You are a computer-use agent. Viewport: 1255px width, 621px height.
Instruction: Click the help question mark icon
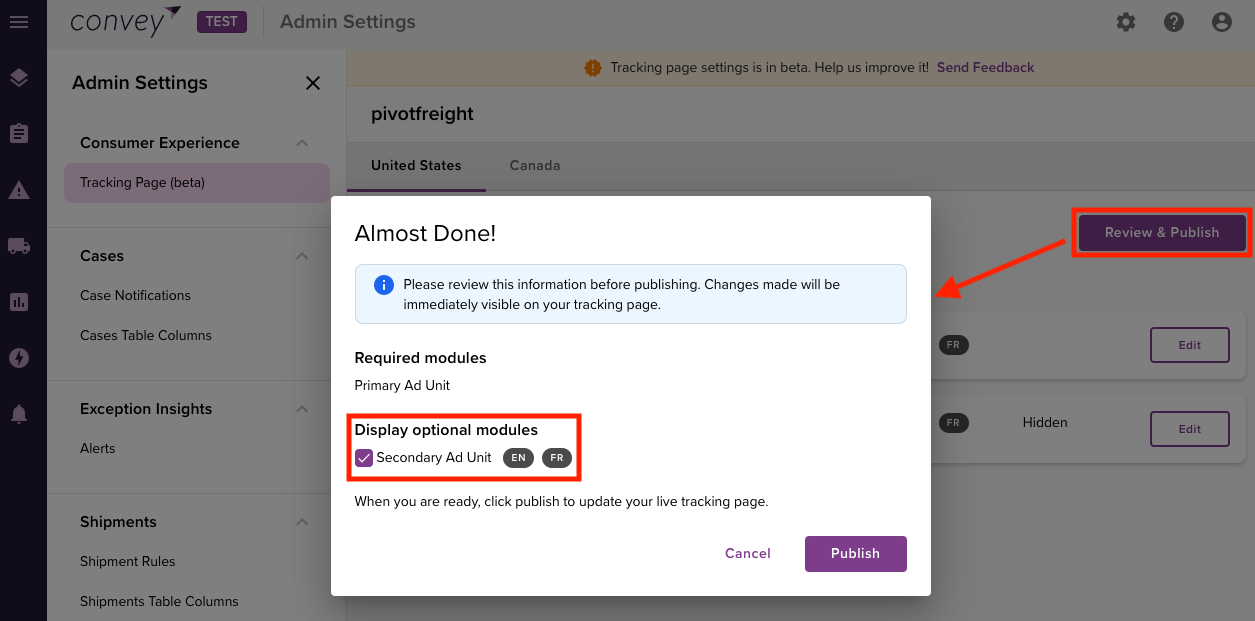(x=1174, y=22)
